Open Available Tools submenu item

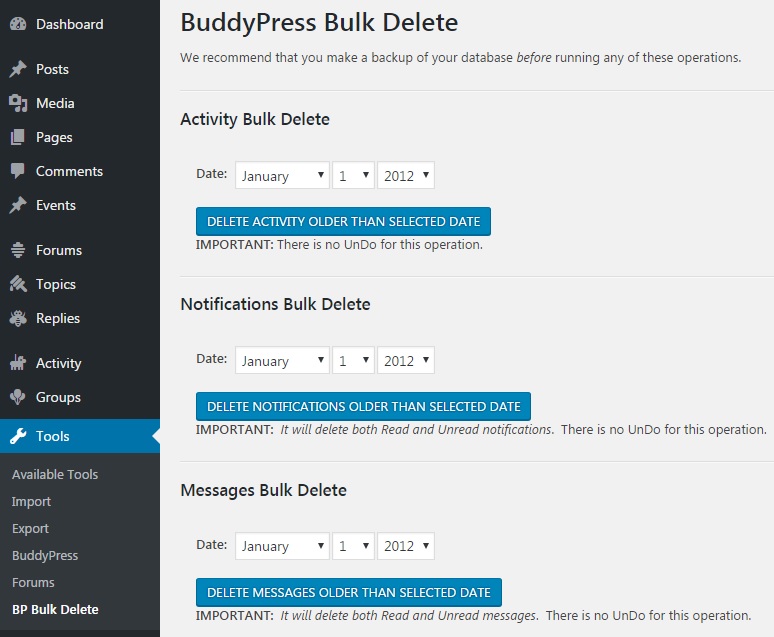tap(55, 474)
